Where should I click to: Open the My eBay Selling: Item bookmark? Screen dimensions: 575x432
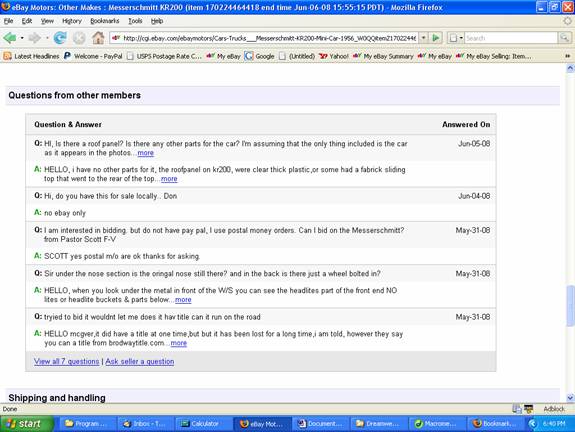tap(494, 56)
